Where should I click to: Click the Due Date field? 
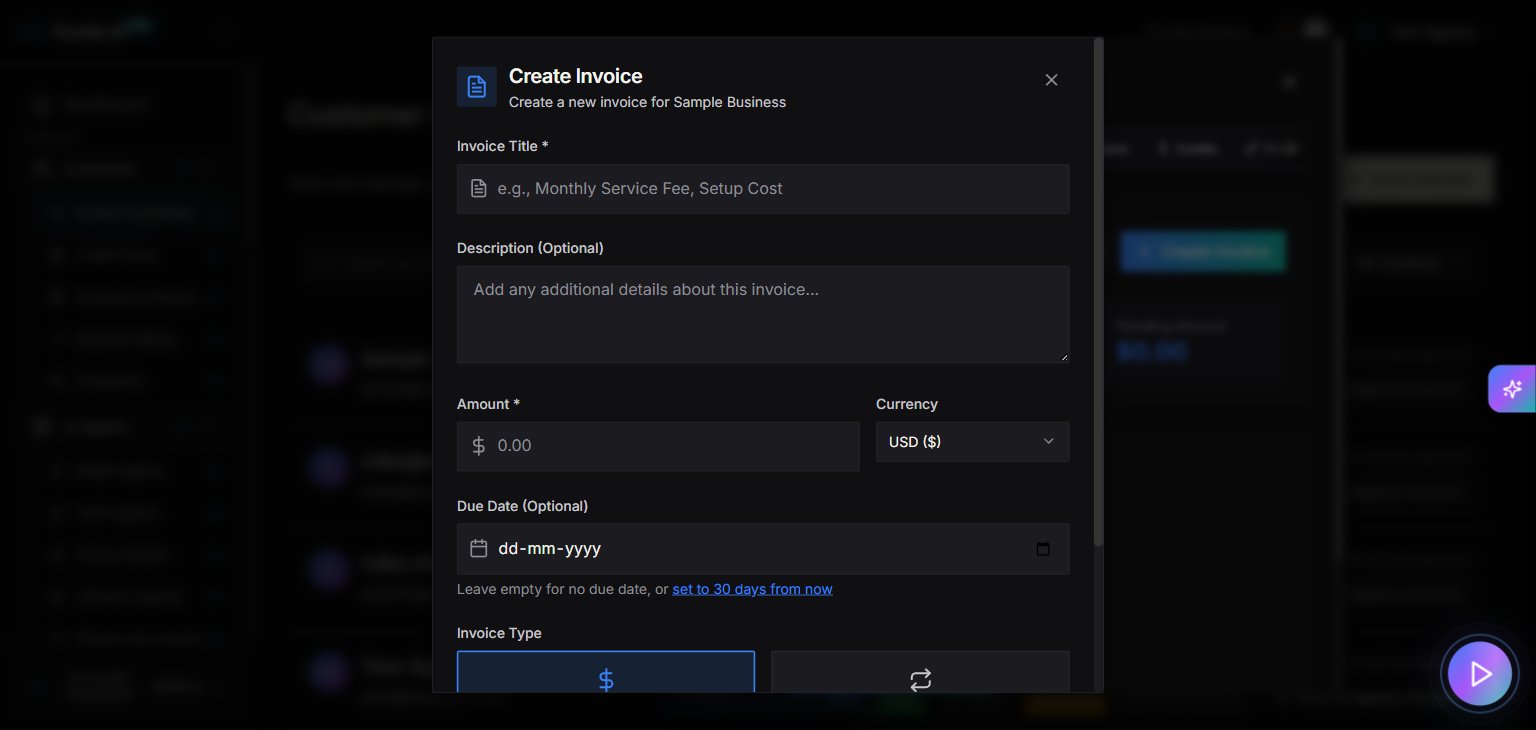coord(763,549)
